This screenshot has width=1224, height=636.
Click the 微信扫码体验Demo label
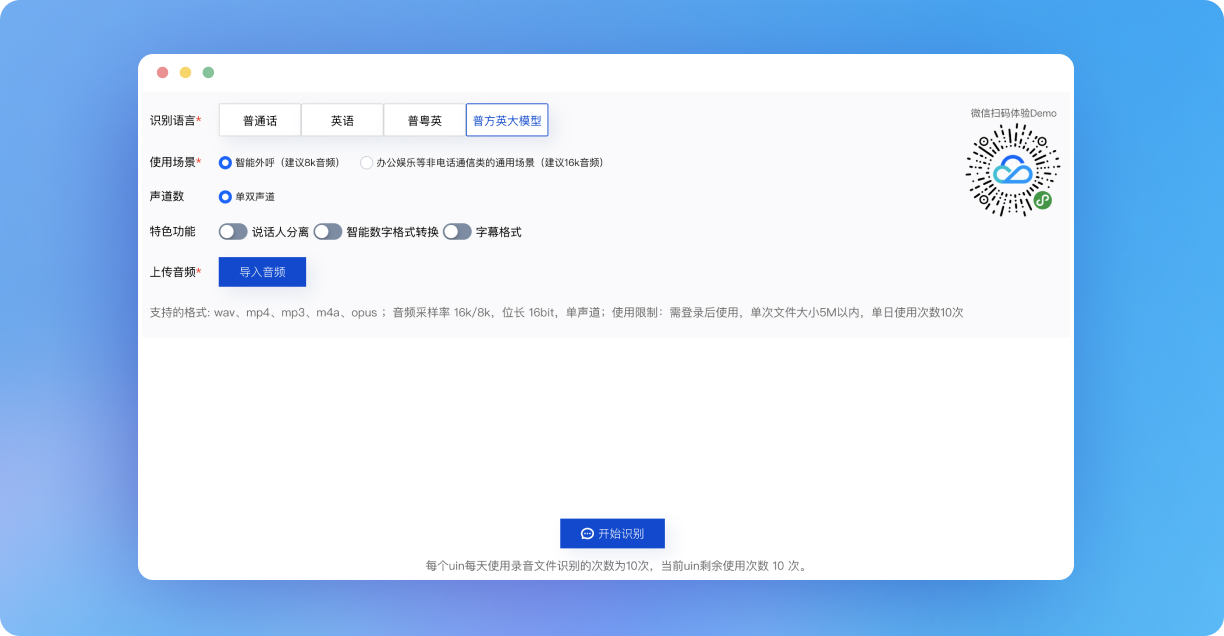pyautogui.click(x=1013, y=113)
